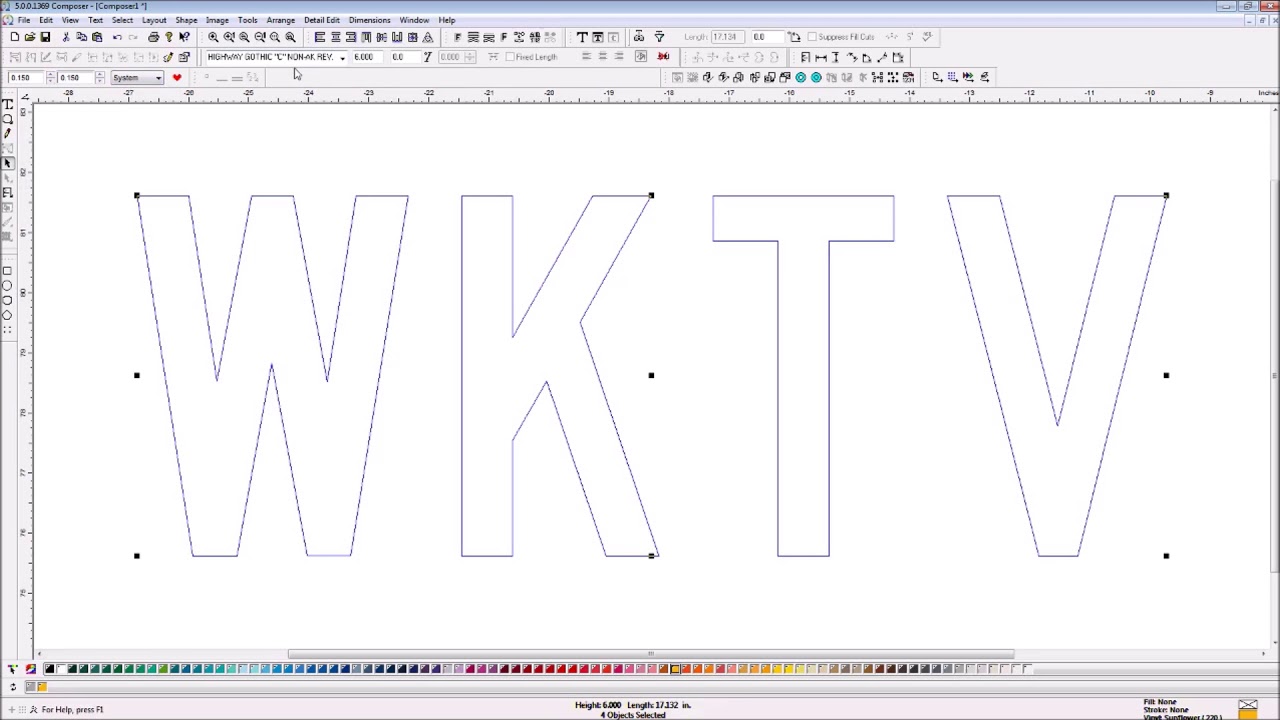
Task: Toggle the Fixed Length checkbox
Action: [x=510, y=57]
